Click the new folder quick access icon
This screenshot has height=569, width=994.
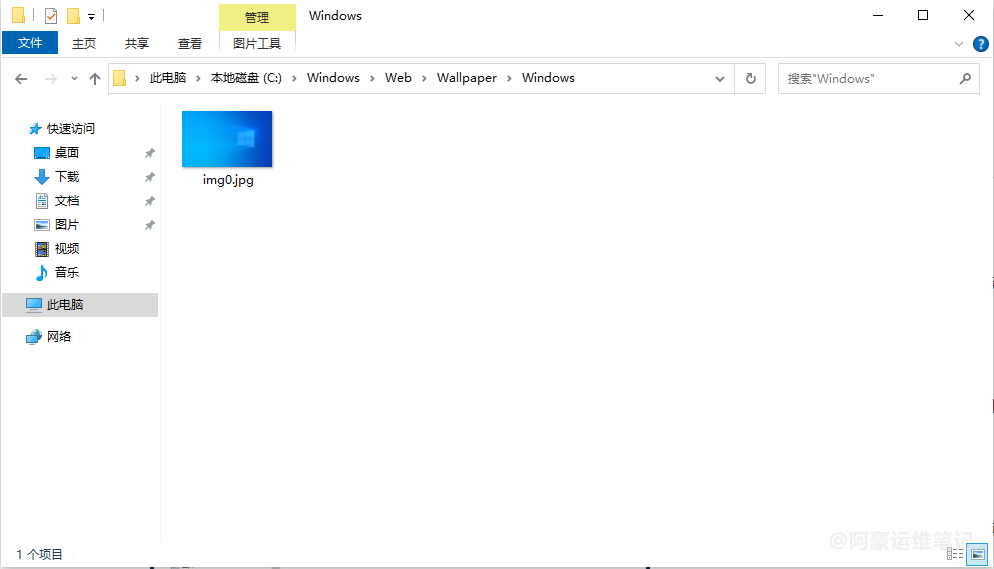(74, 16)
